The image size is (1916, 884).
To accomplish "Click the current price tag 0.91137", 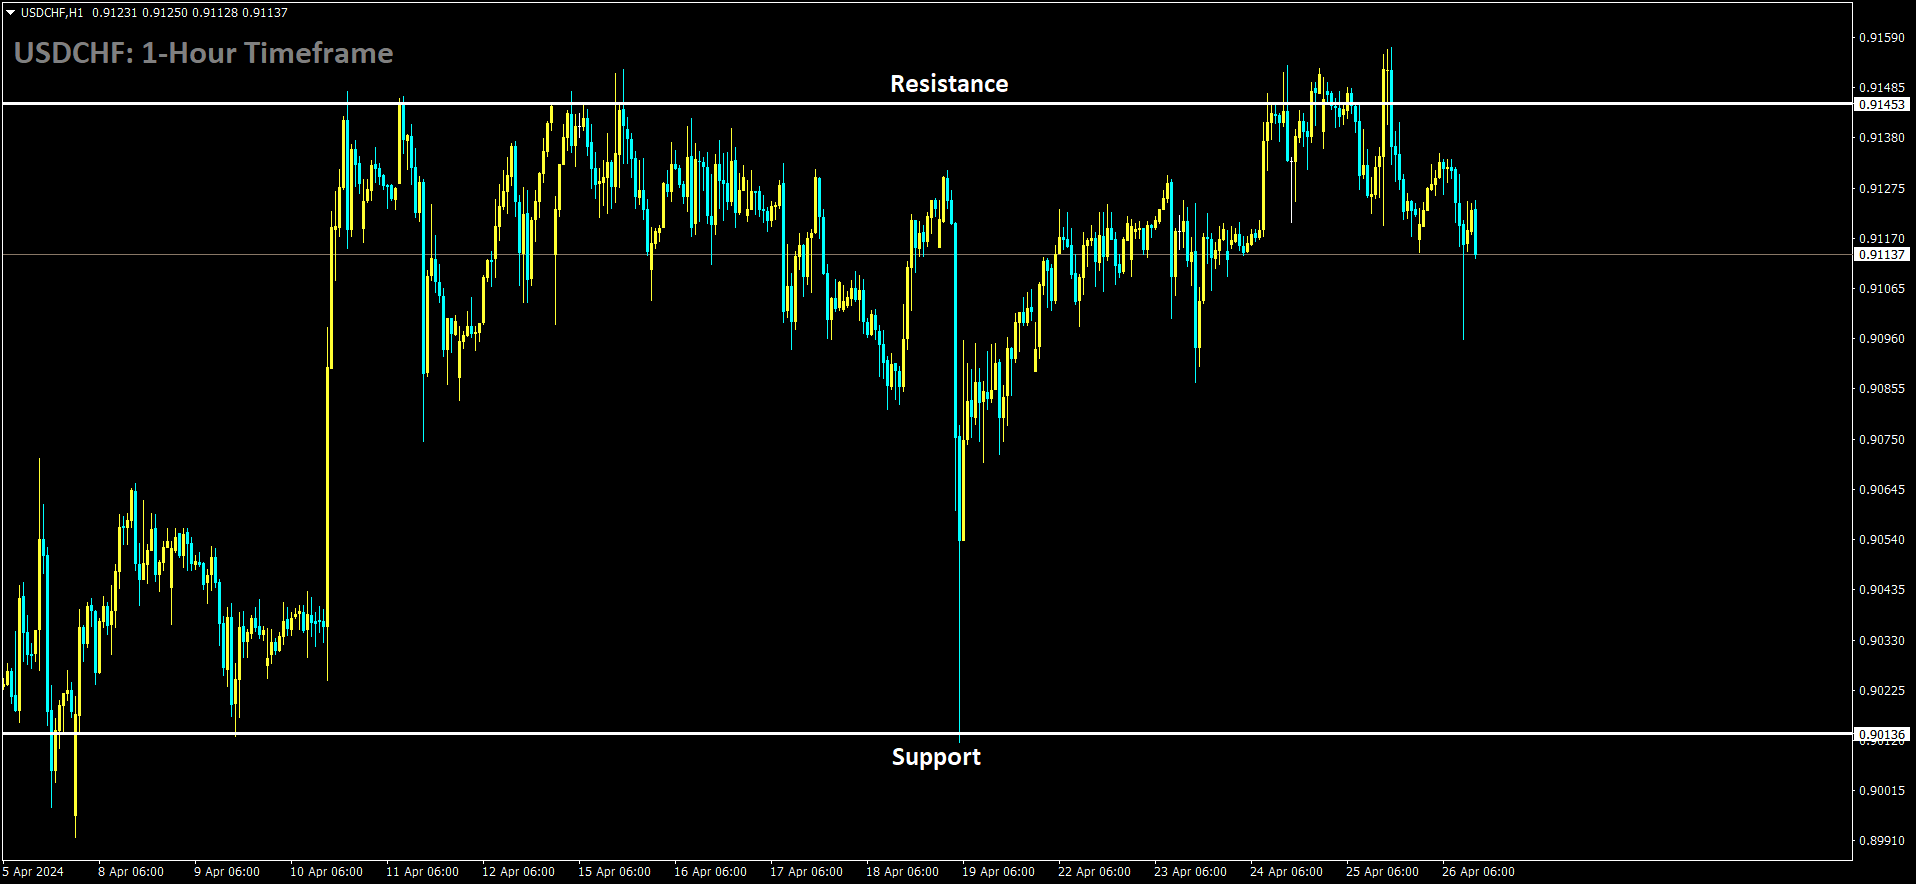I will [1882, 255].
